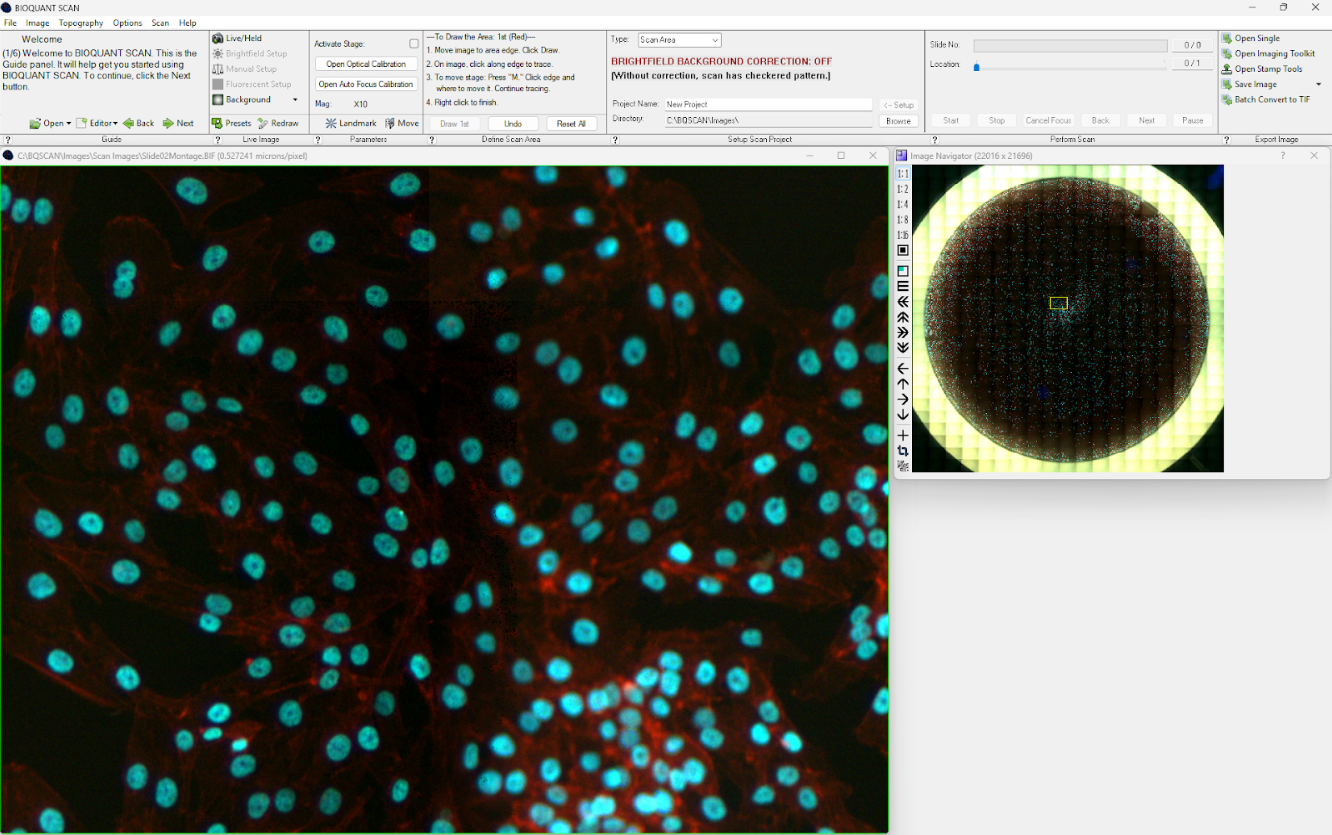Click the yellow view rectangle in Navigator
Screen dimensions: 1332x835
point(1059,303)
